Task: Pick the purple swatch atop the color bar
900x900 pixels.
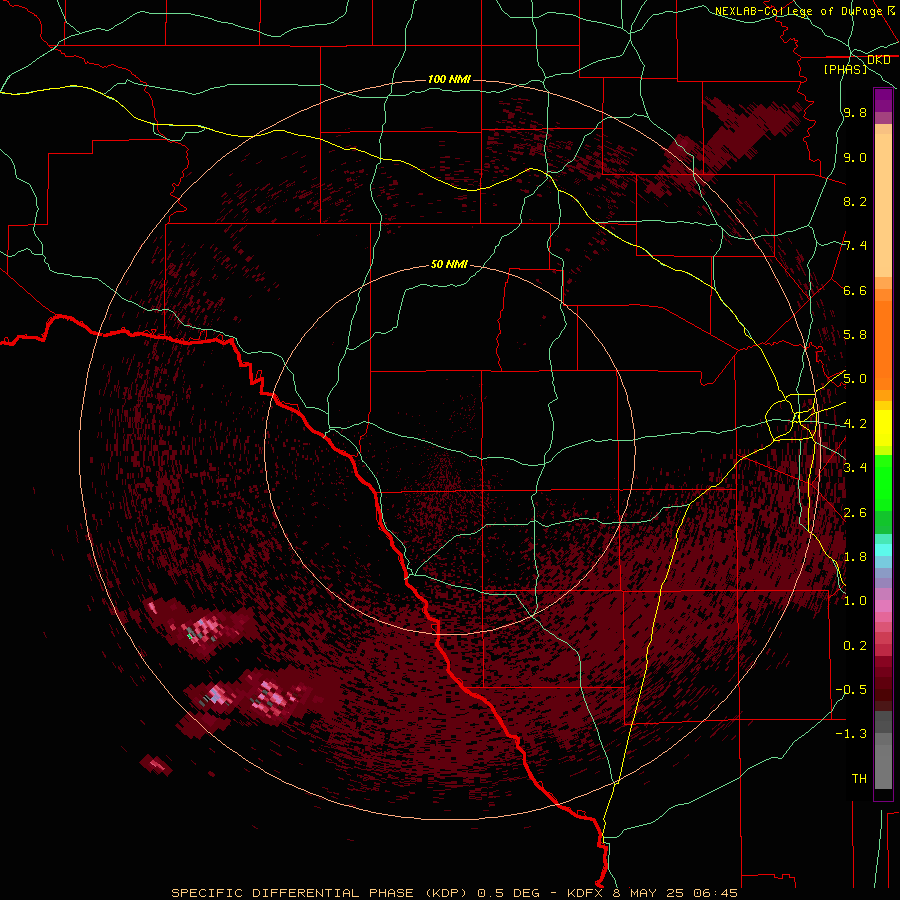Action: click(883, 100)
